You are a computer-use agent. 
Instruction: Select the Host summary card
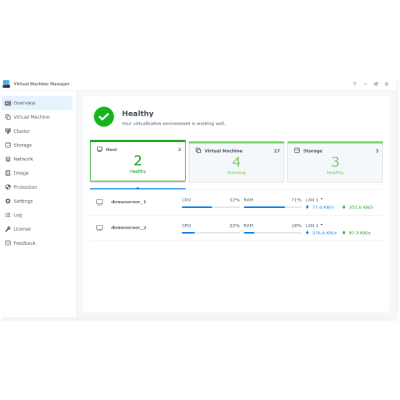click(x=138, y=161)
